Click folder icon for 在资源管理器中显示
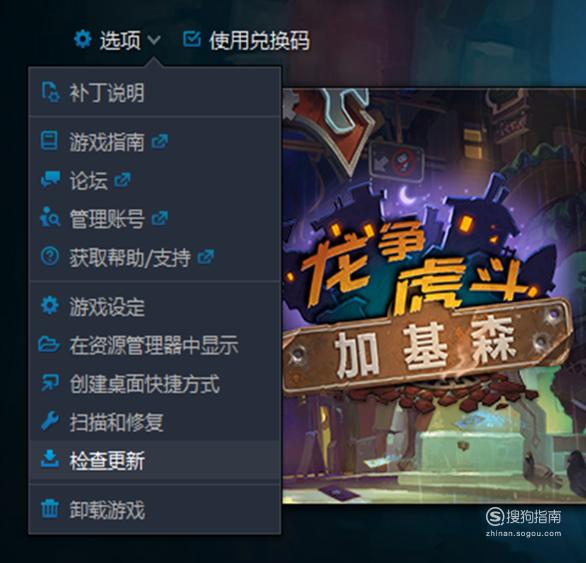 coord(49,344)
